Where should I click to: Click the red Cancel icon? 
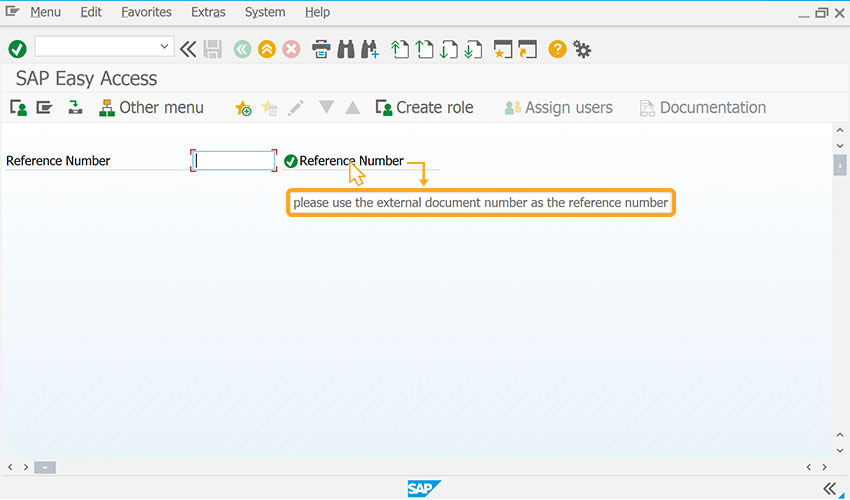[291, 49]
